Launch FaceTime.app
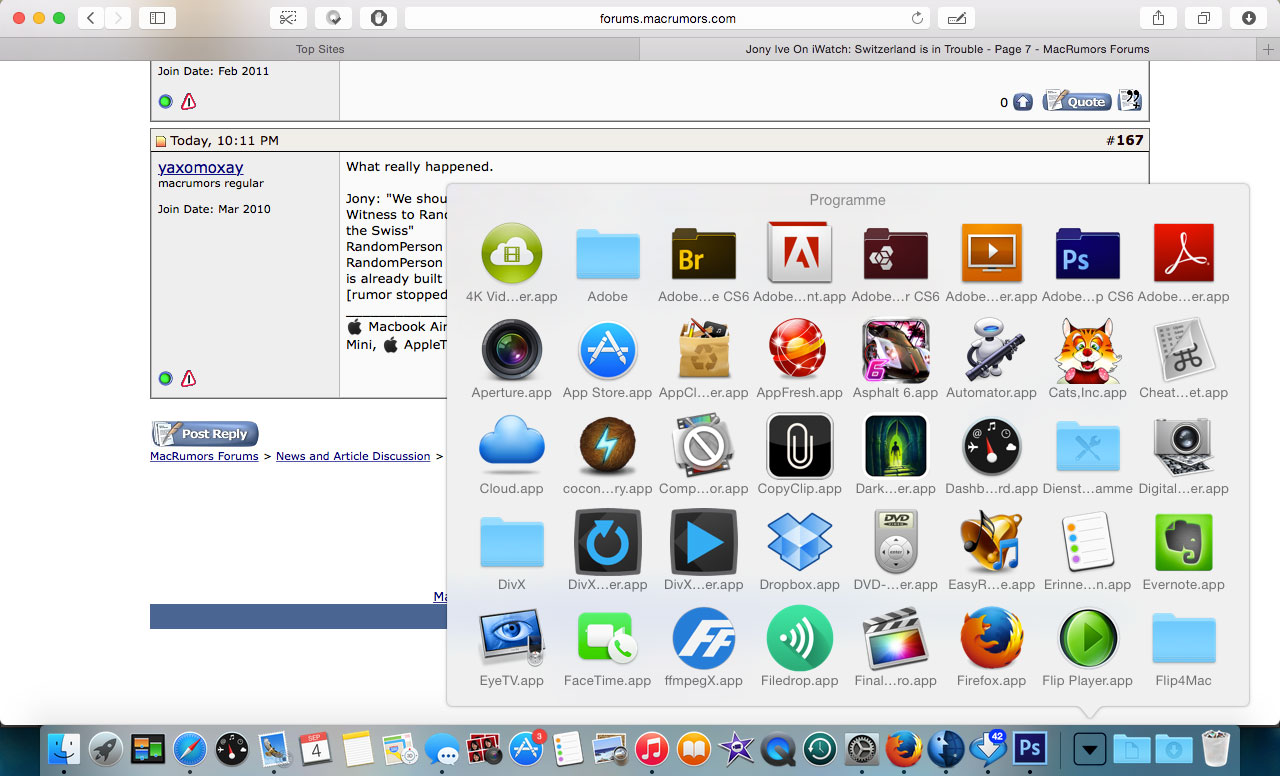The width and height of the screenshot is (1280, 776). click(x=608, y=637)
